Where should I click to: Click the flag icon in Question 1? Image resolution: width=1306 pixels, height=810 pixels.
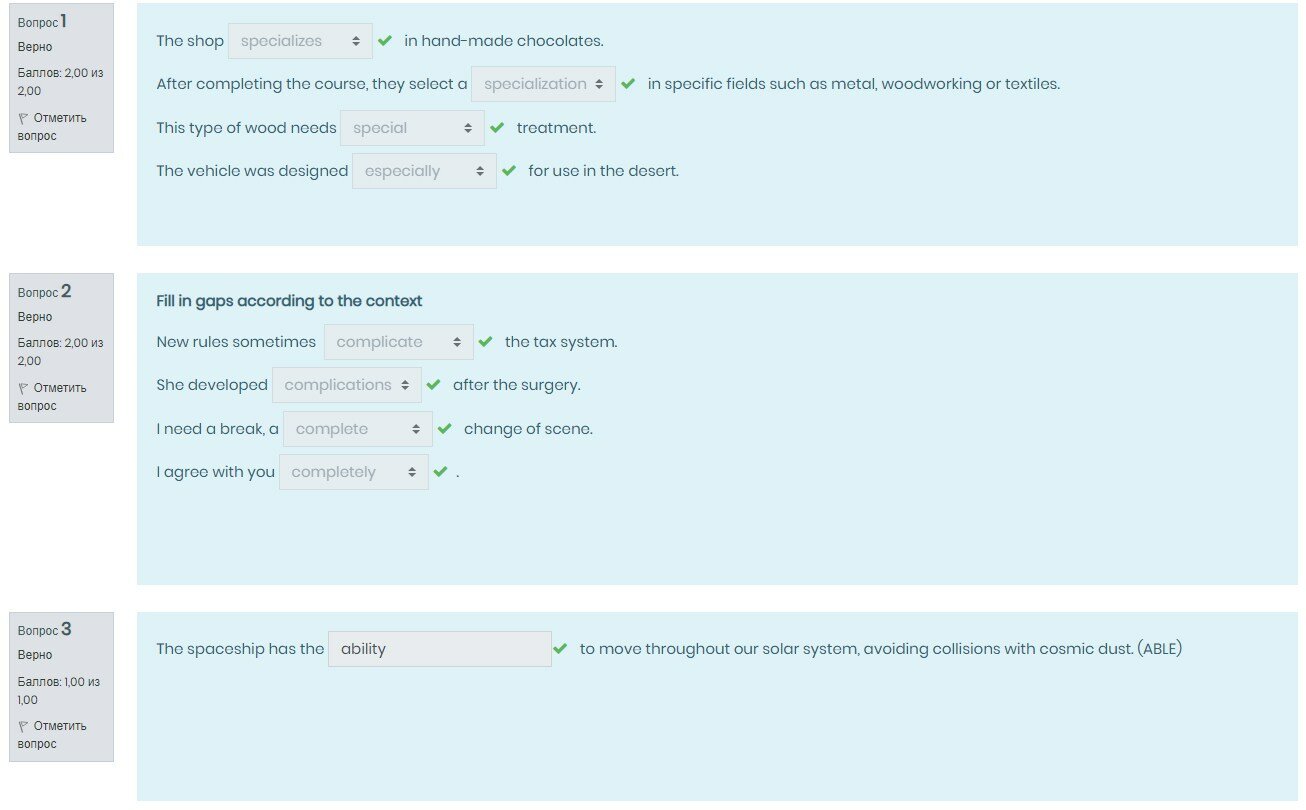point(23,118)
